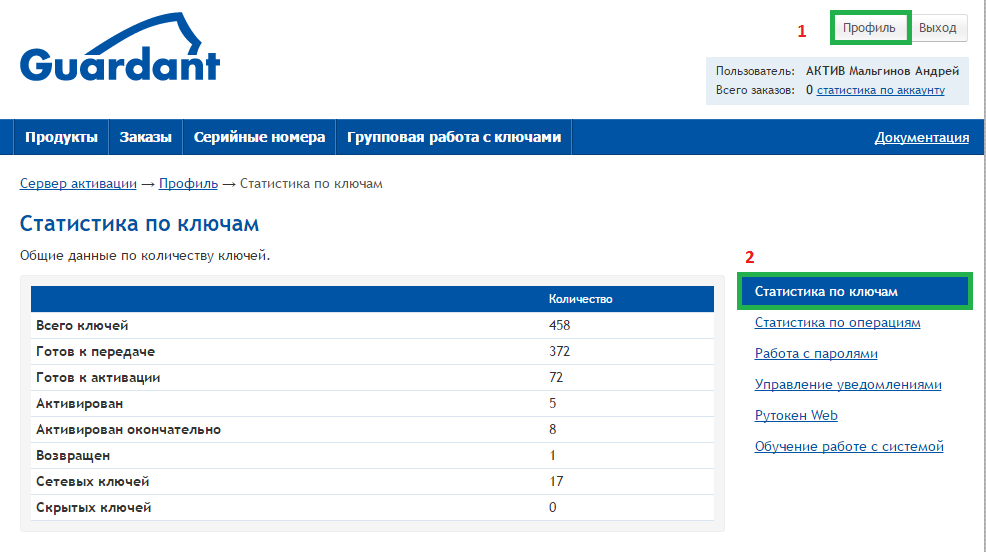Open Статистика по операциям in the sidebar
This screenshot has height=552, width=986.
[x=837, y=323]
